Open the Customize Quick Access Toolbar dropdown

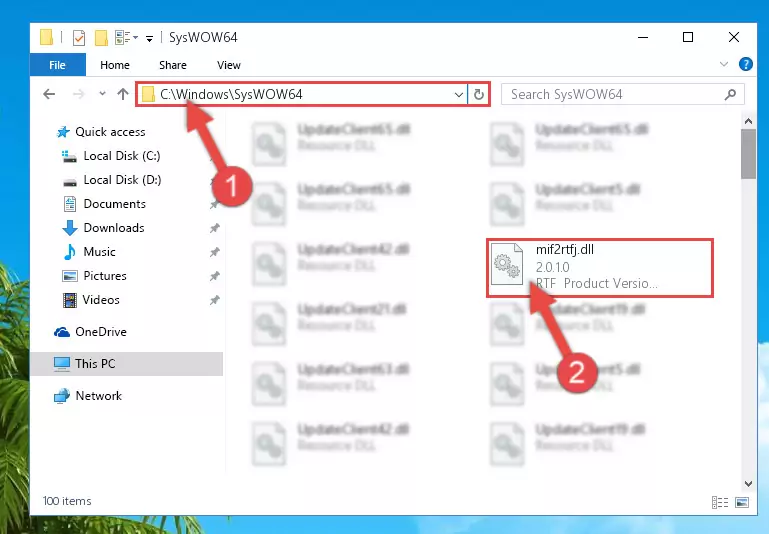tap(149, 38)
